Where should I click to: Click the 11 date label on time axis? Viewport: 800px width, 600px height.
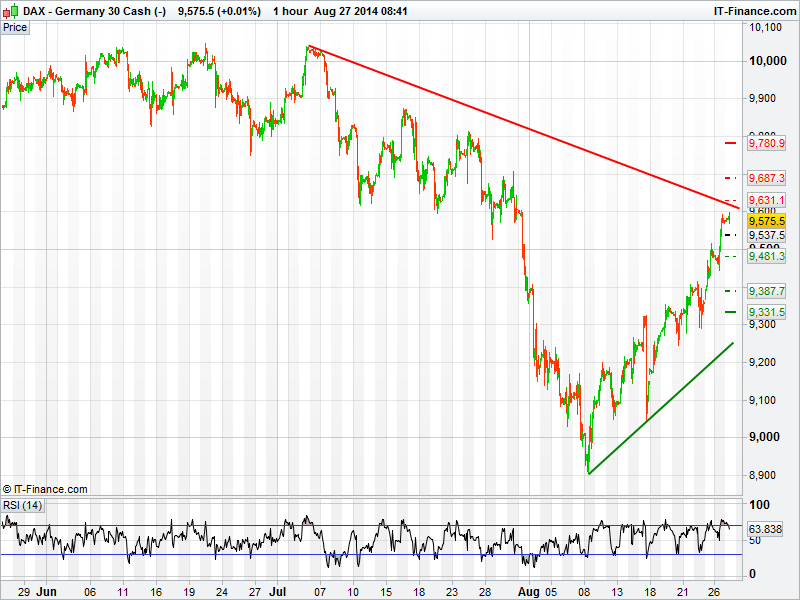122,592
